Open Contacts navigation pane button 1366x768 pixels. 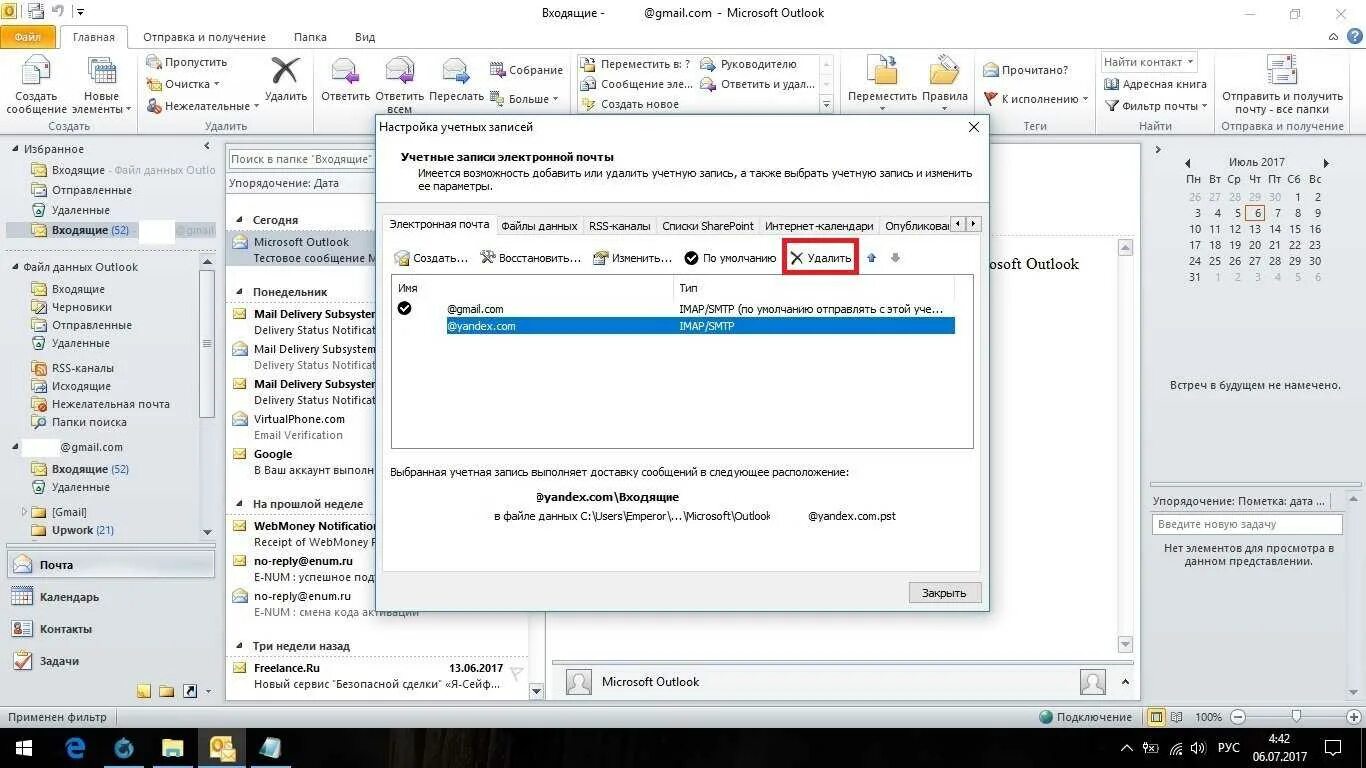pos(111,629)
